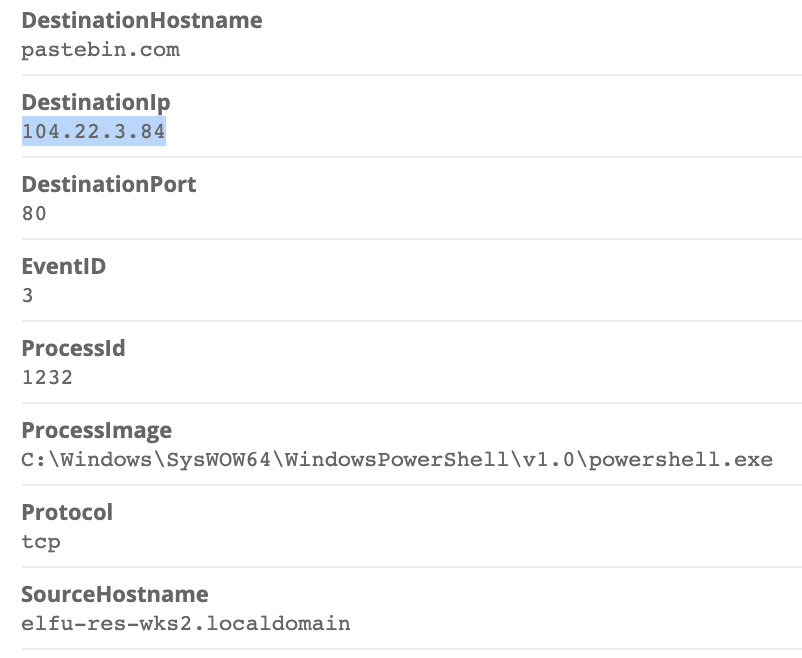
Task: Select the elfu-res-wks2.localdomain value
Action: click(x=186, y=624)
